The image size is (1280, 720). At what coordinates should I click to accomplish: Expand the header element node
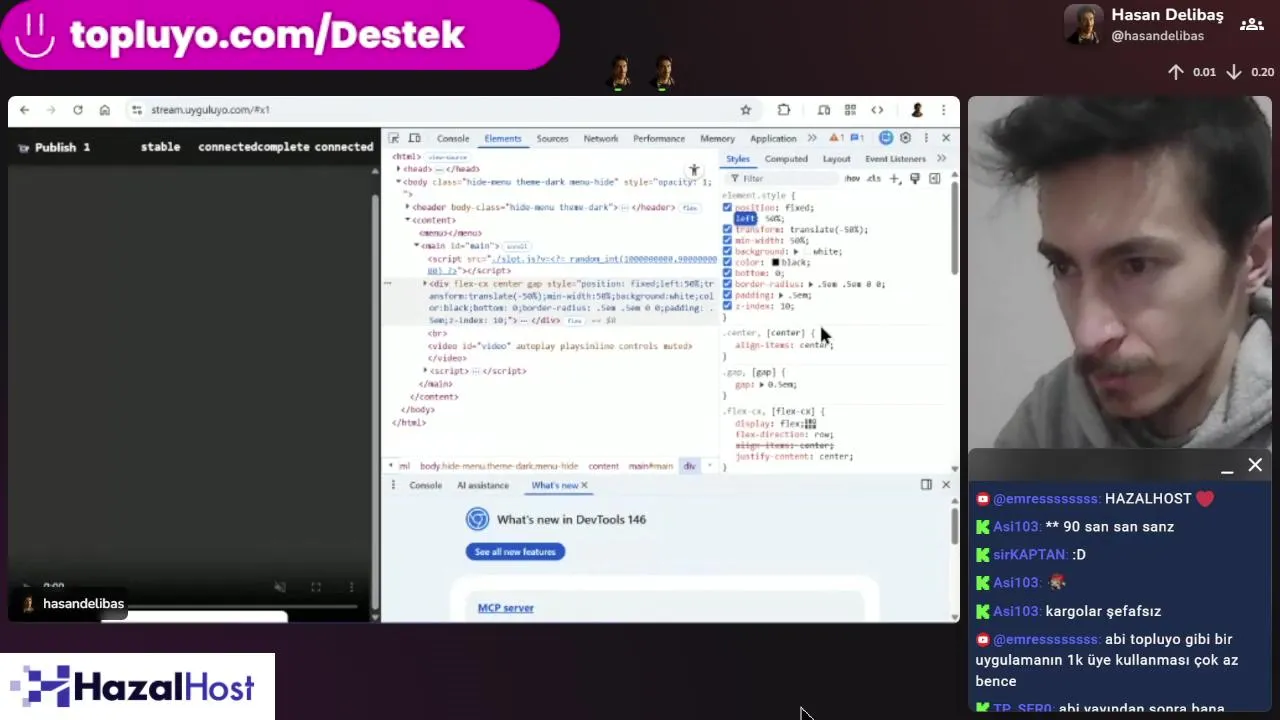[408, 207]
